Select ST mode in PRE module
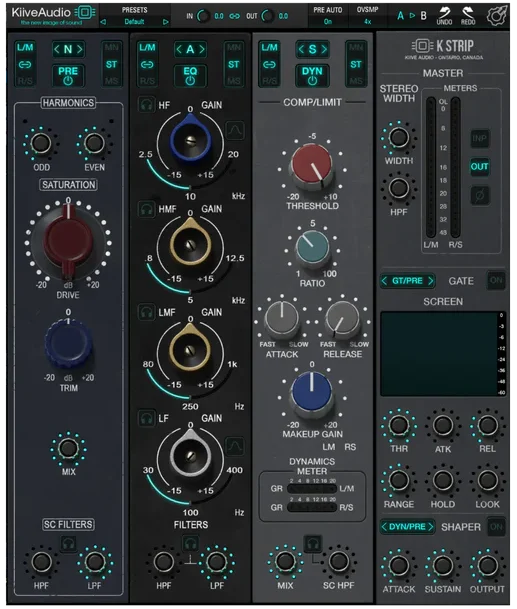This screenshot has height=609, width=517. pos(111,64)
